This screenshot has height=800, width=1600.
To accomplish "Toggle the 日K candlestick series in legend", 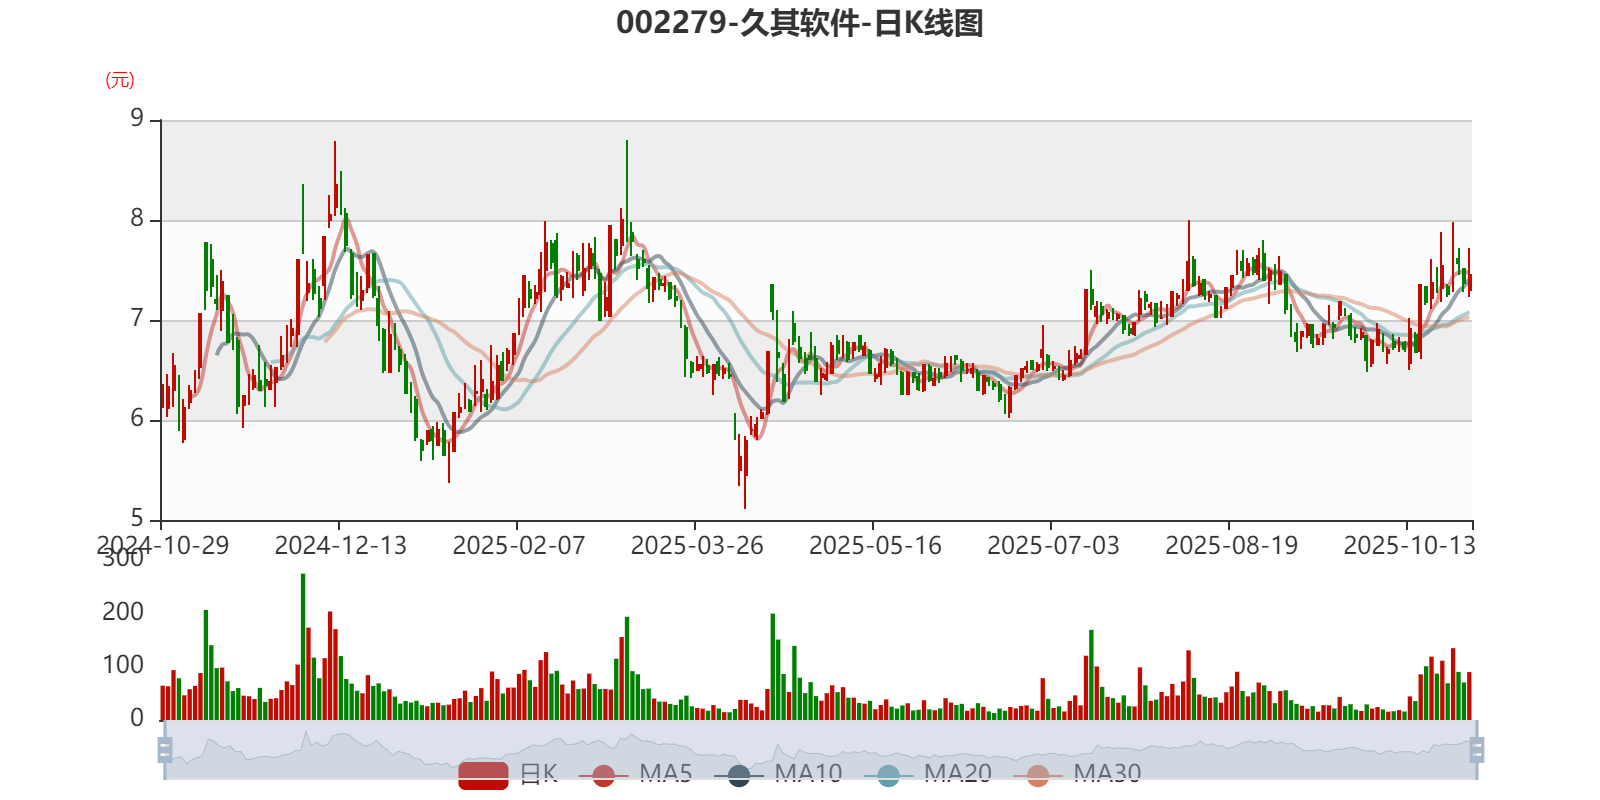I will click(508, 774).
